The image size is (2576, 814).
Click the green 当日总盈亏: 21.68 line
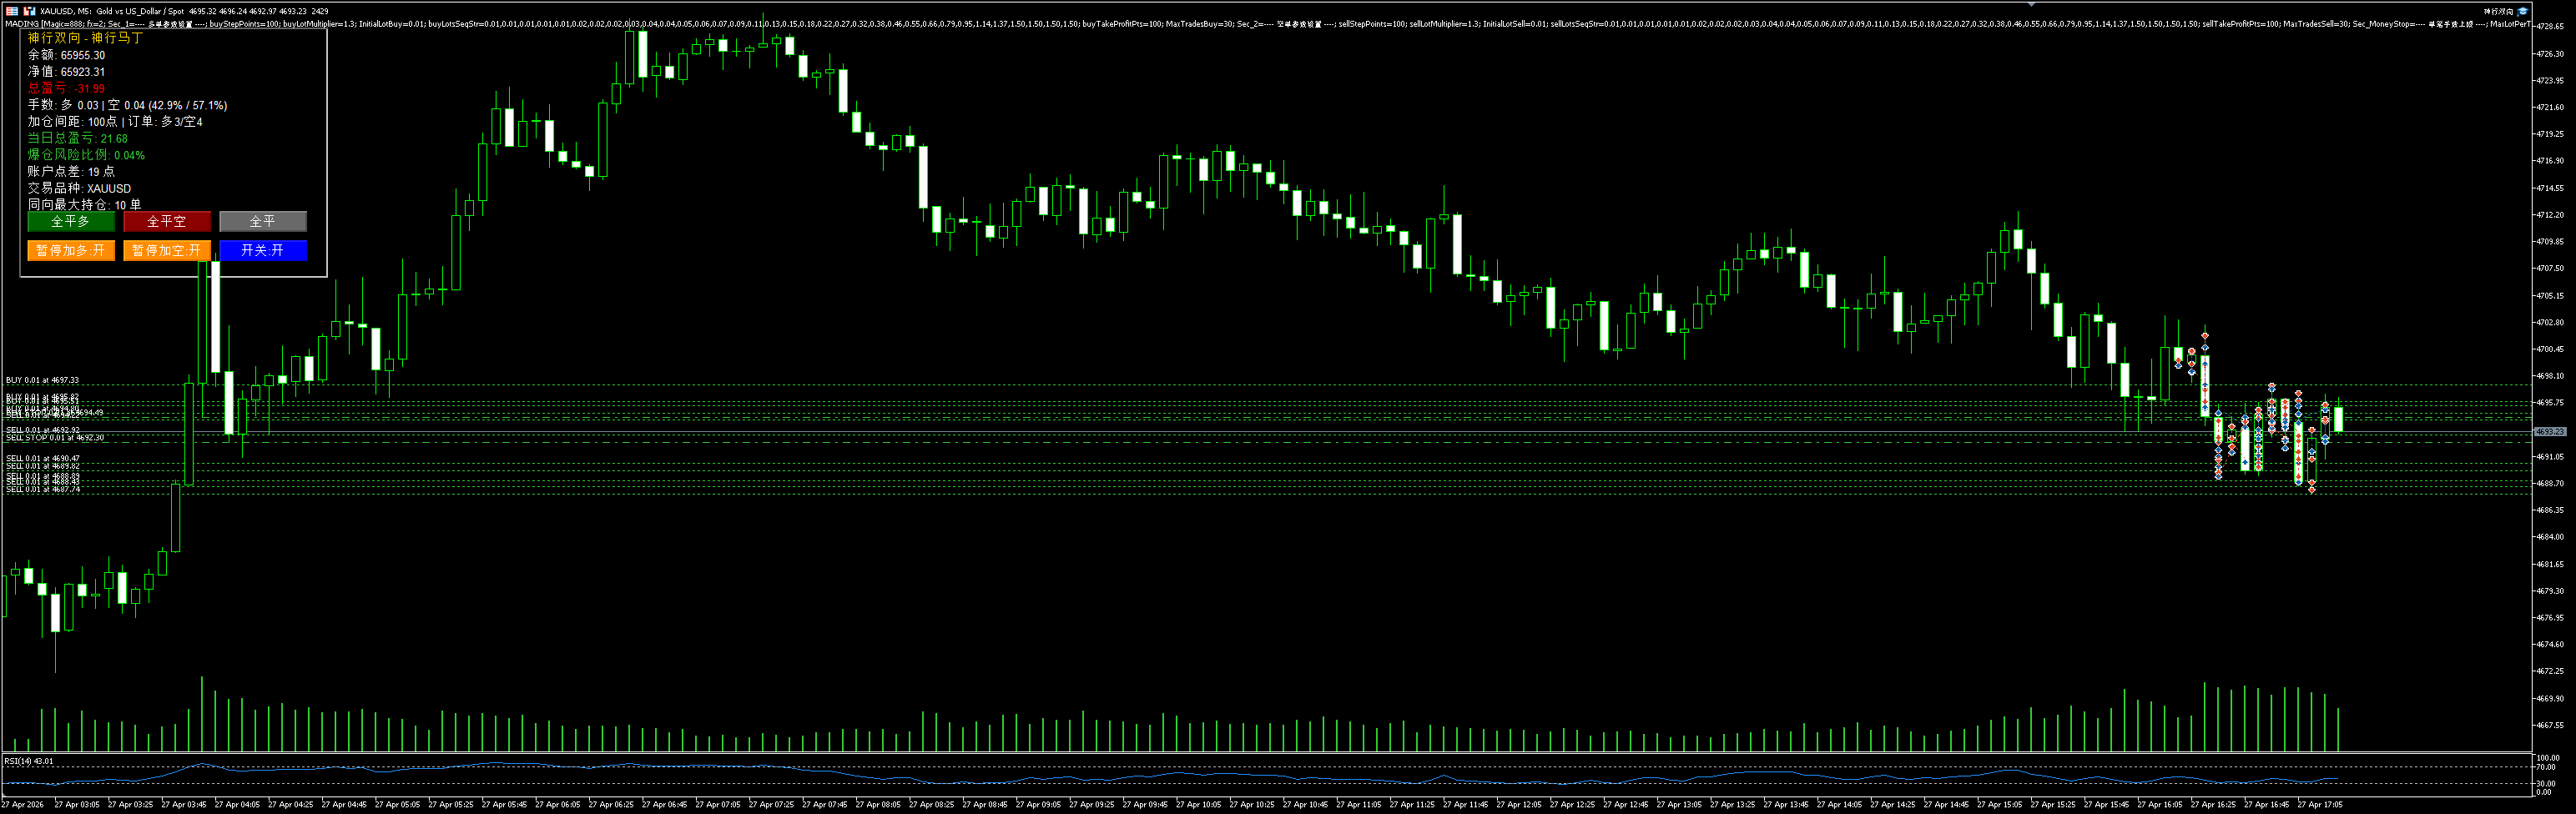pyautogui.click(x=77, y=138)
